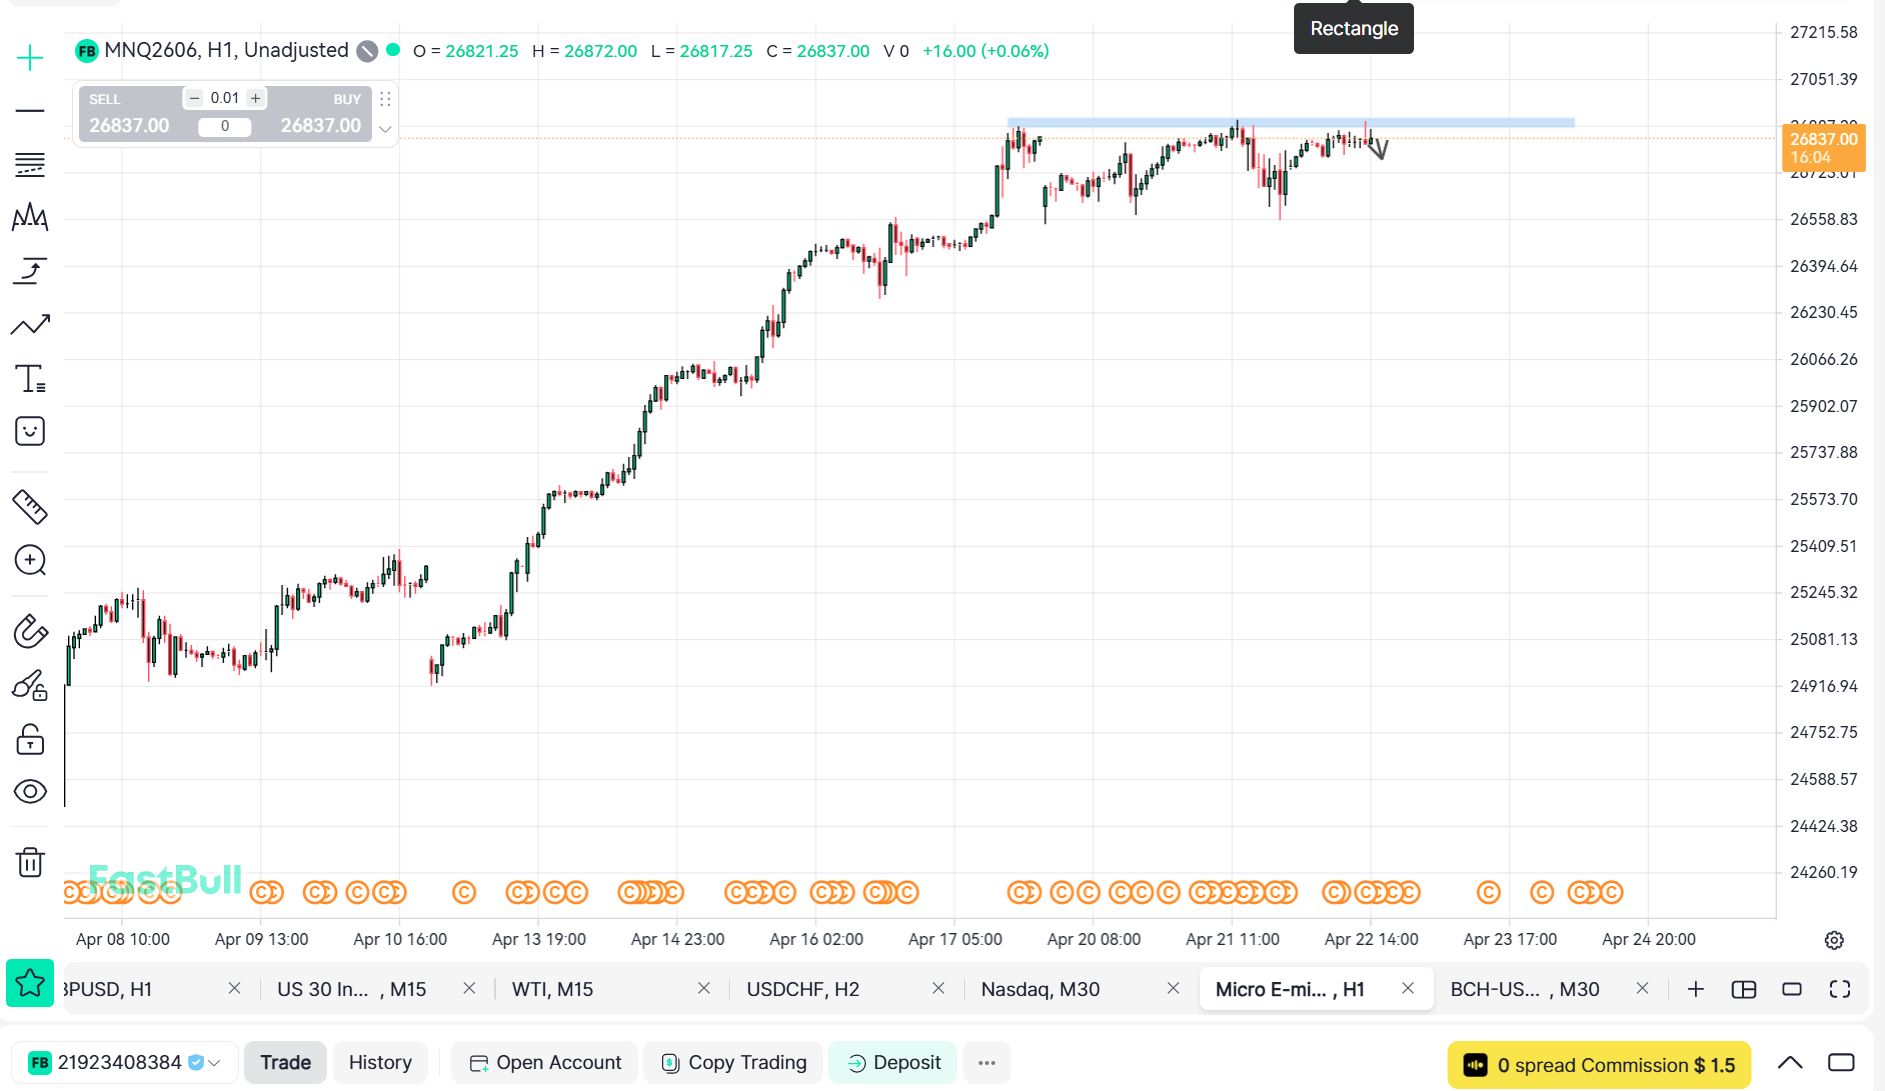This screenshot has height=1091, width=1885.
Task: Open the WTI, M15 chart tab
Action: (552, 989)
